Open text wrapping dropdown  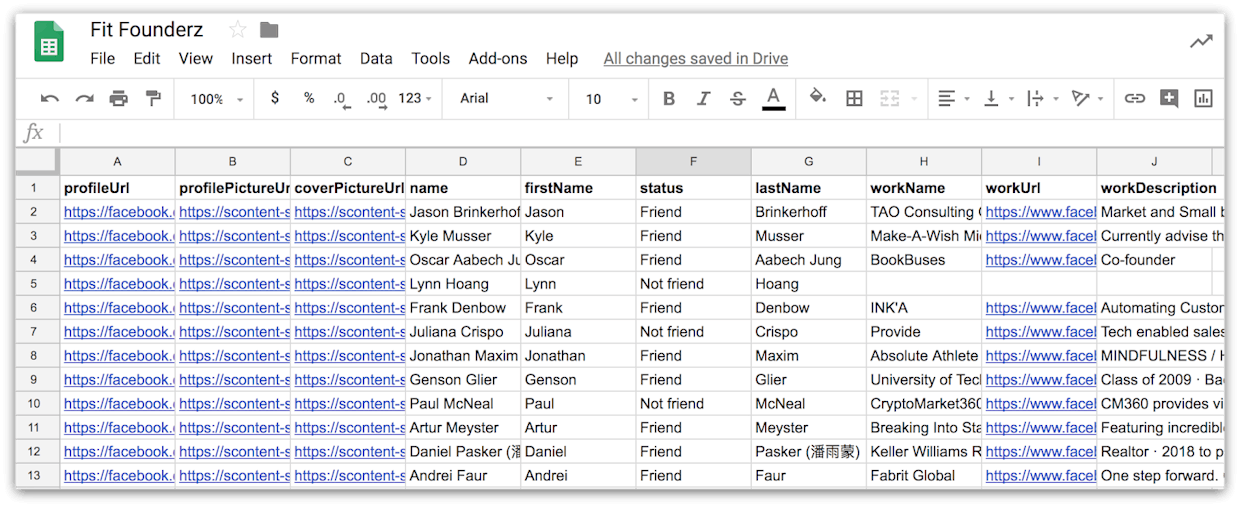coord(1042,98)
